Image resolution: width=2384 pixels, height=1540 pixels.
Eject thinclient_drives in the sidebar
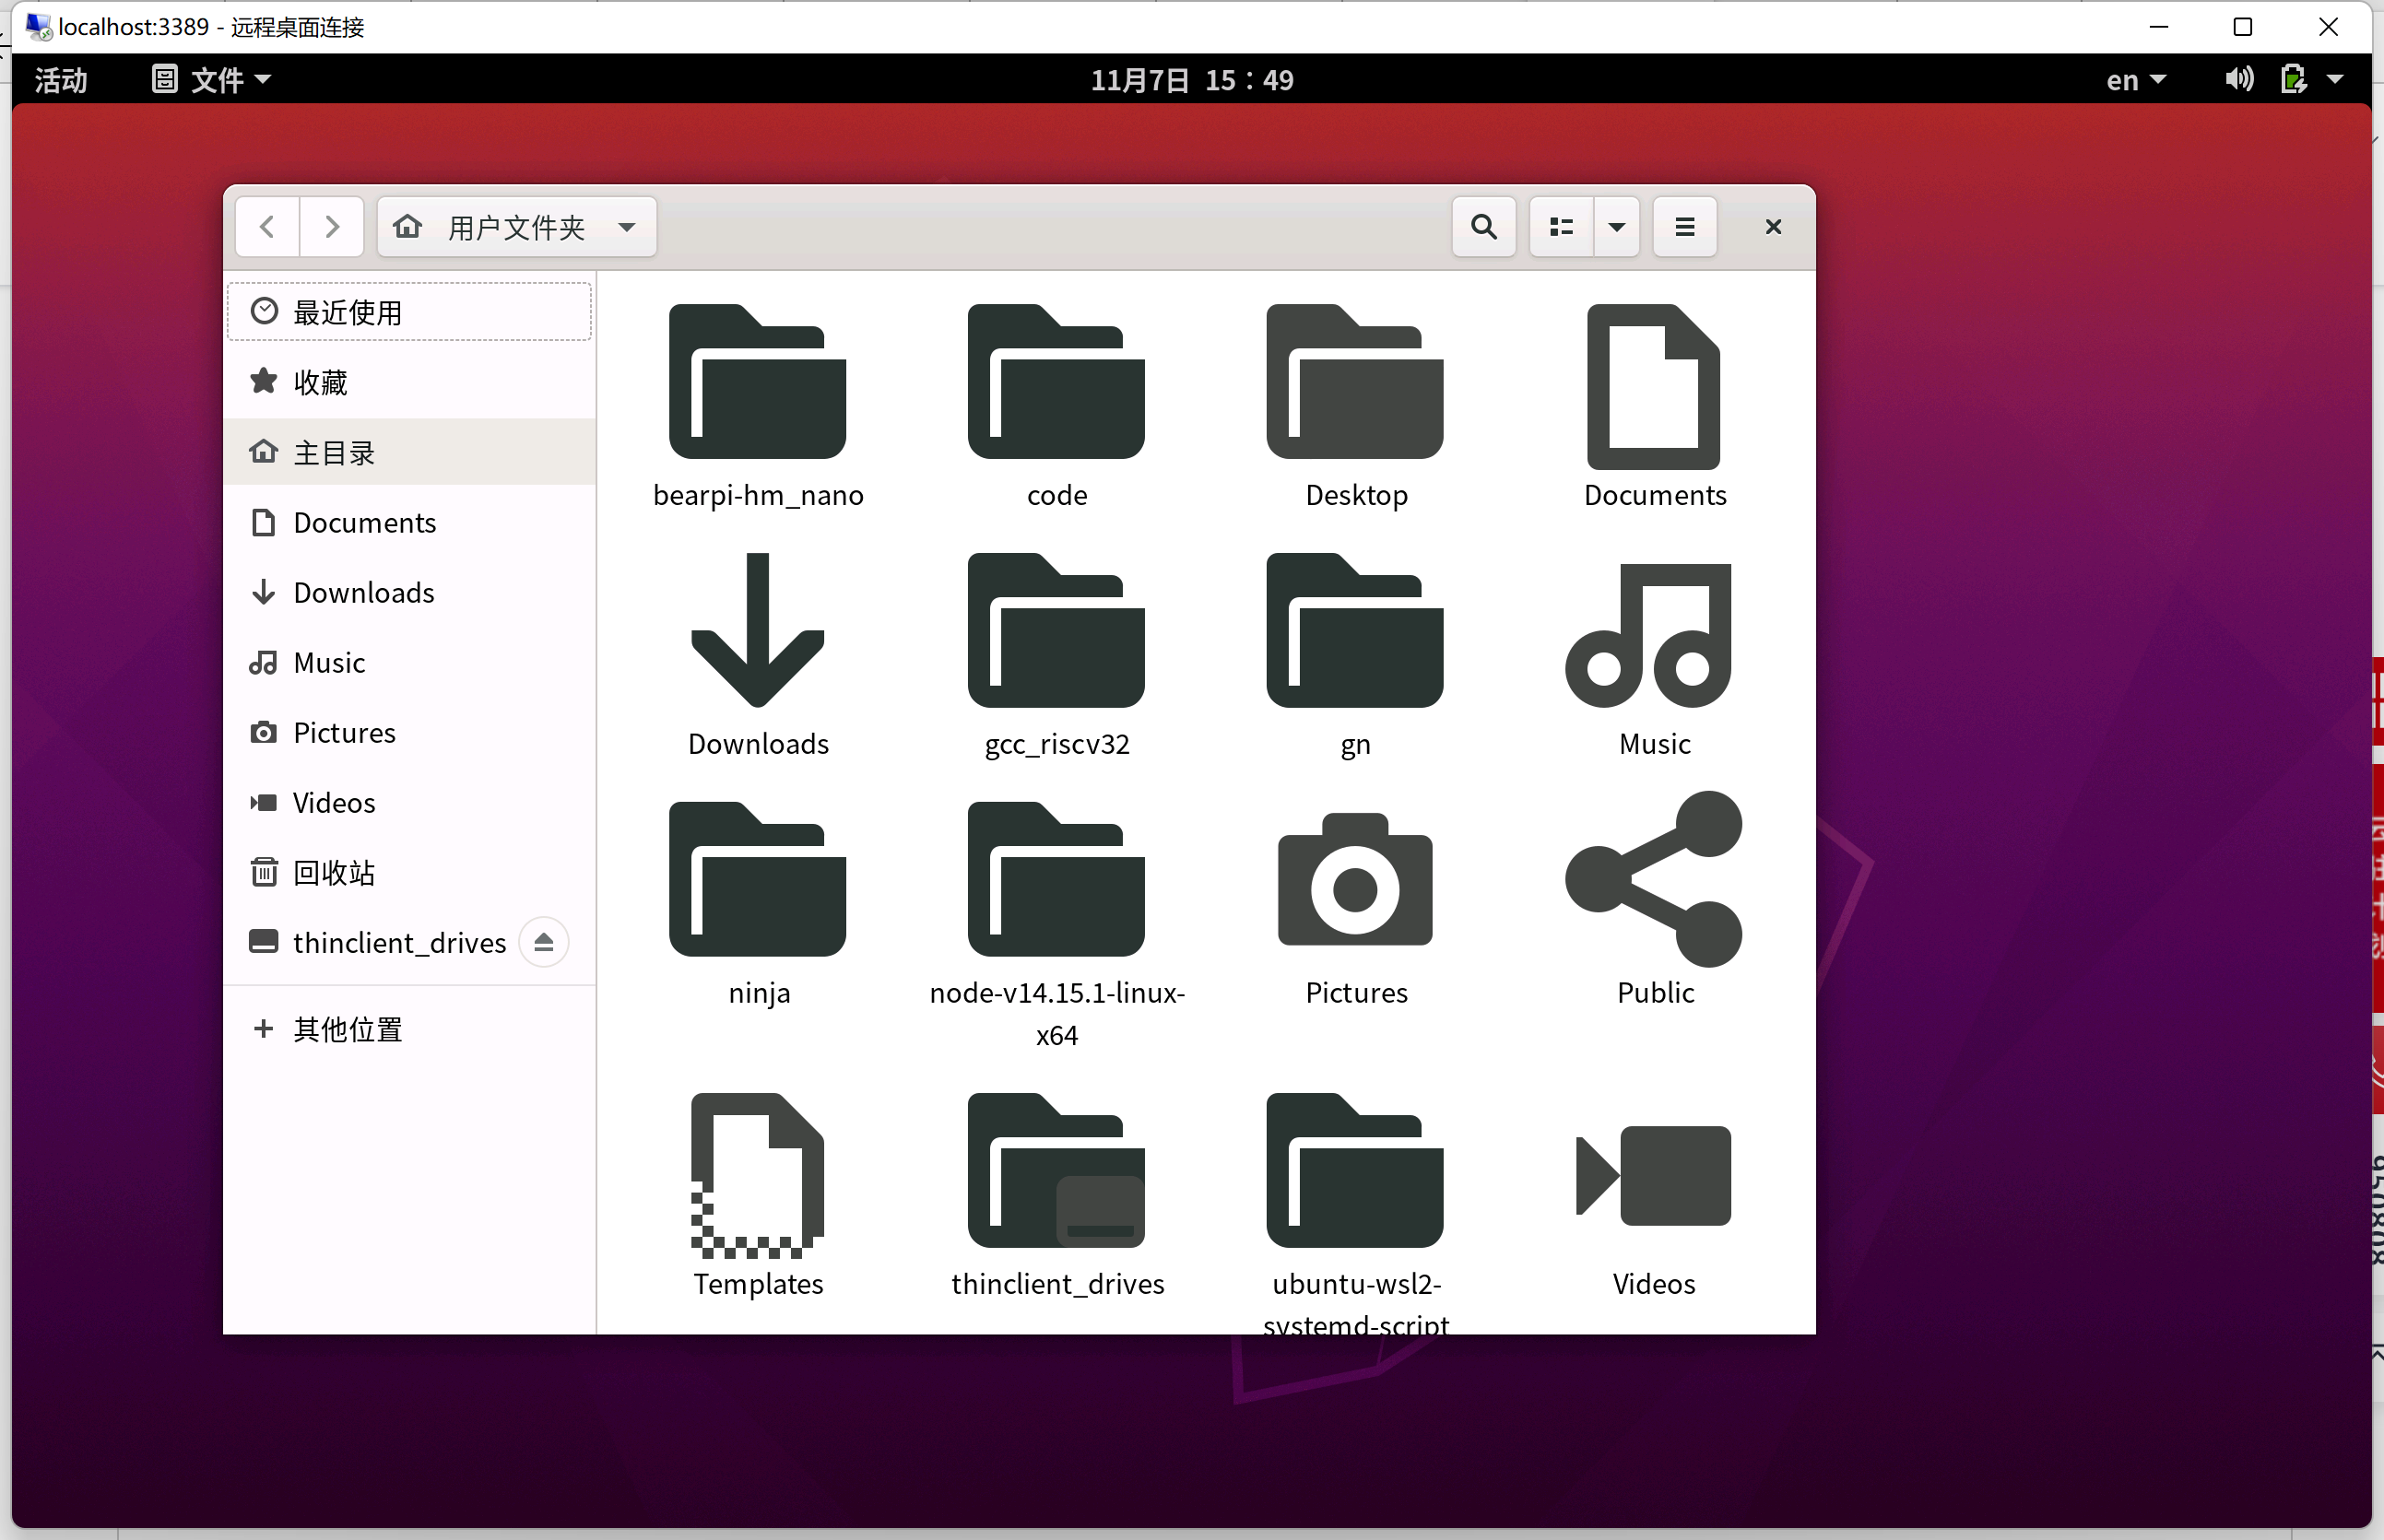[x=544, y=942]
